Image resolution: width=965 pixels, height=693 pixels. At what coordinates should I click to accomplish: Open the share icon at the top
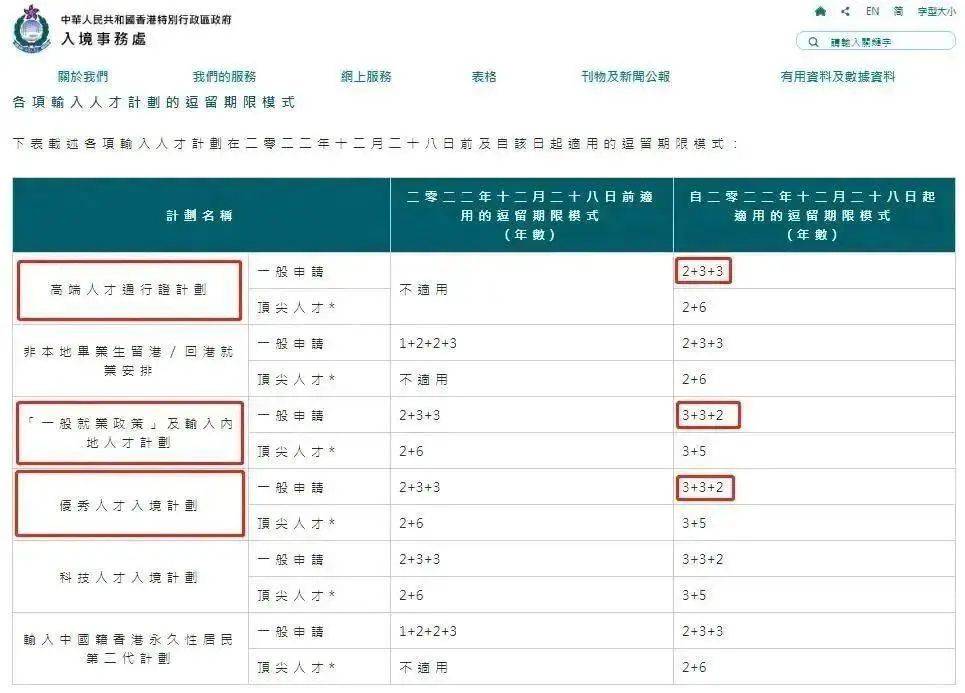[847, 12]
